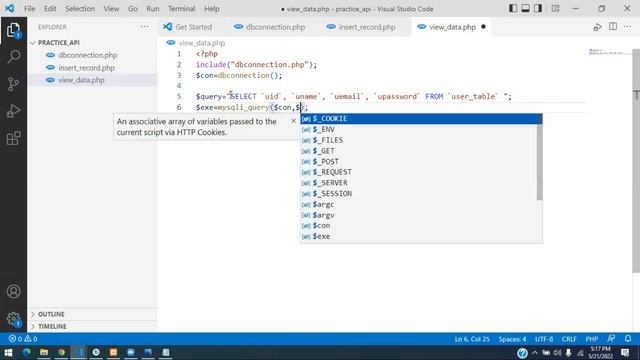Click Ln 6, Col 25 in status bar
640x360 pixels.
point(472,339)
